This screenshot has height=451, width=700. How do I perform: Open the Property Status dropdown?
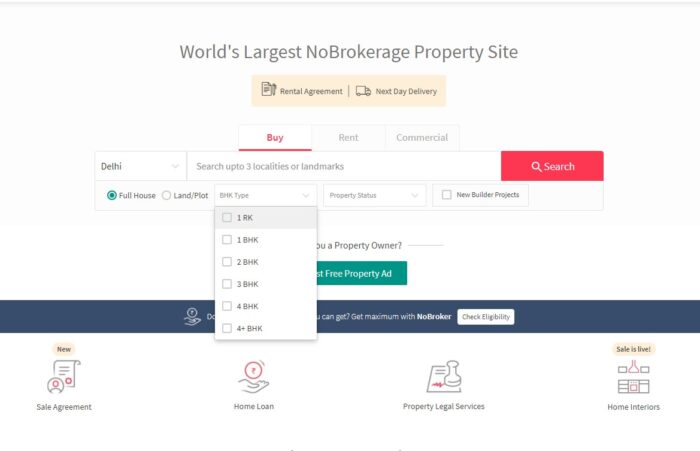(374, 195)
